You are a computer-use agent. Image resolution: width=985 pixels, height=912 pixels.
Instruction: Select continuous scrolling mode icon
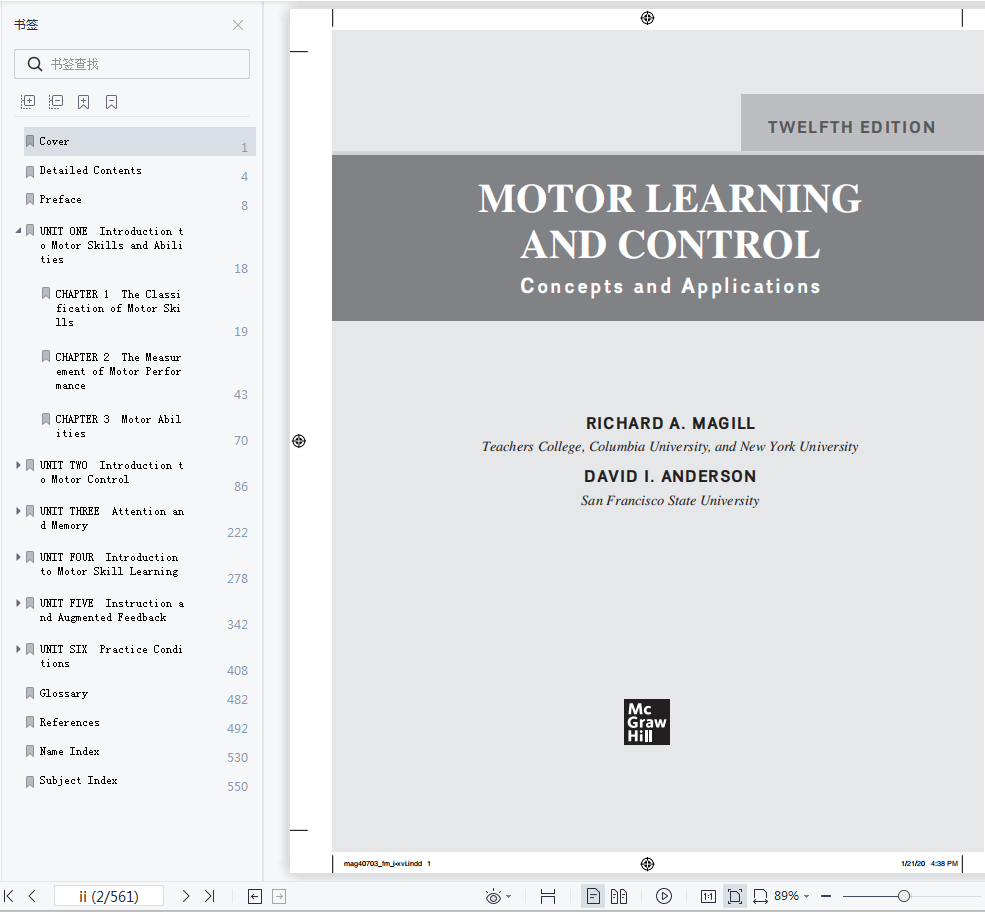pos(548,896)
